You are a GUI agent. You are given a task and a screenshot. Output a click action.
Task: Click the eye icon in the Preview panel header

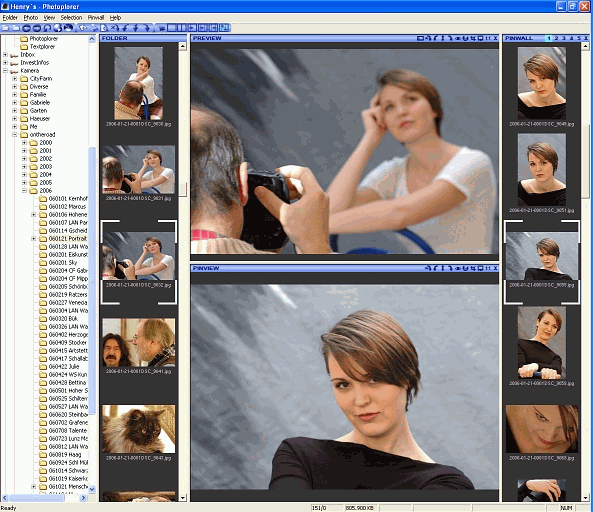(x=458, y=38)
